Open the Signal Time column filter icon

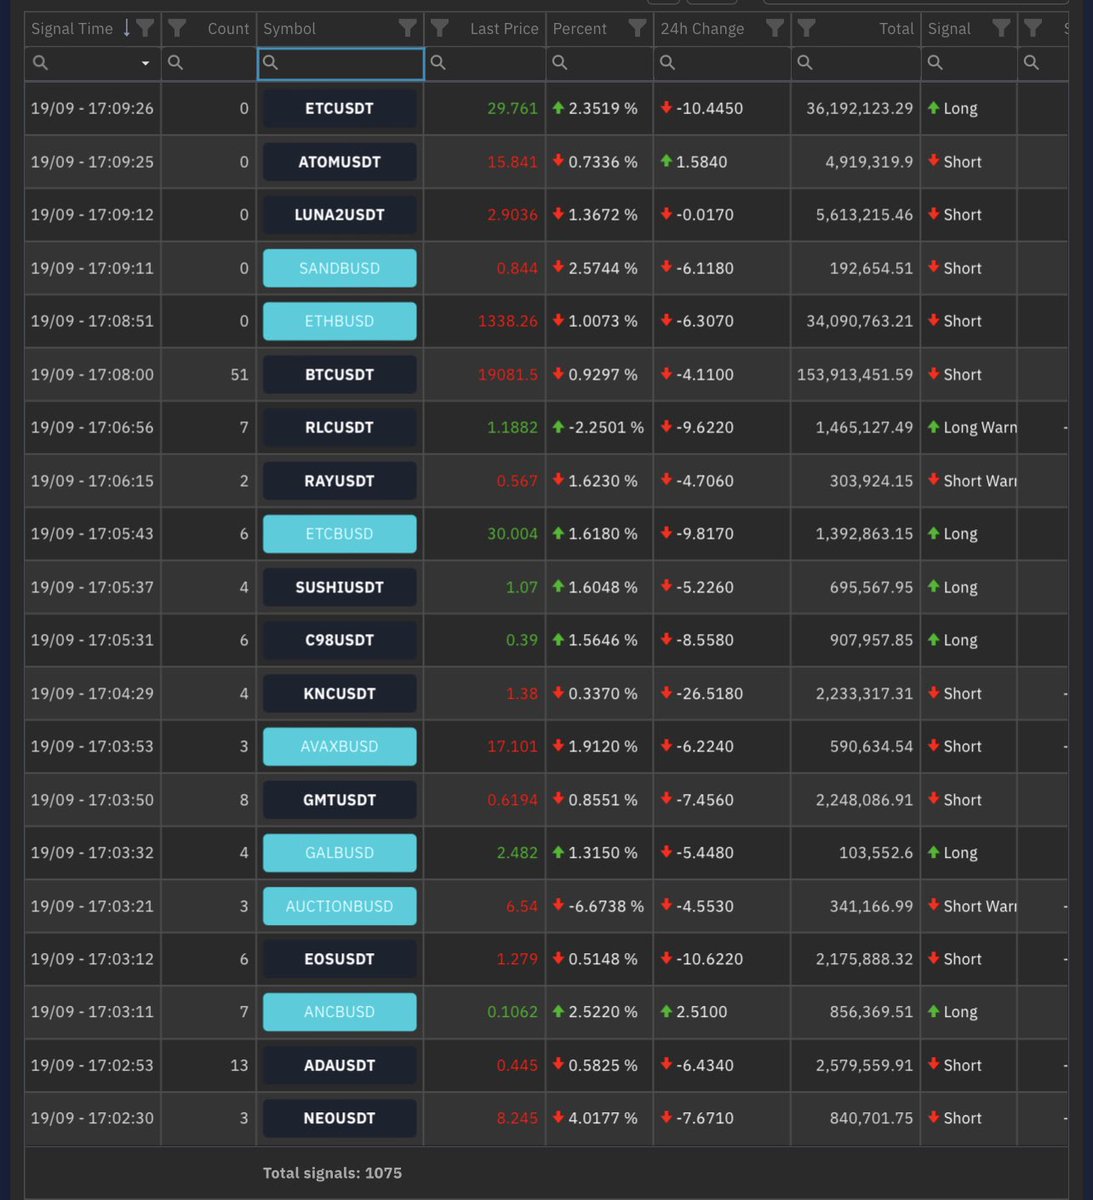[x=145, y=28]
